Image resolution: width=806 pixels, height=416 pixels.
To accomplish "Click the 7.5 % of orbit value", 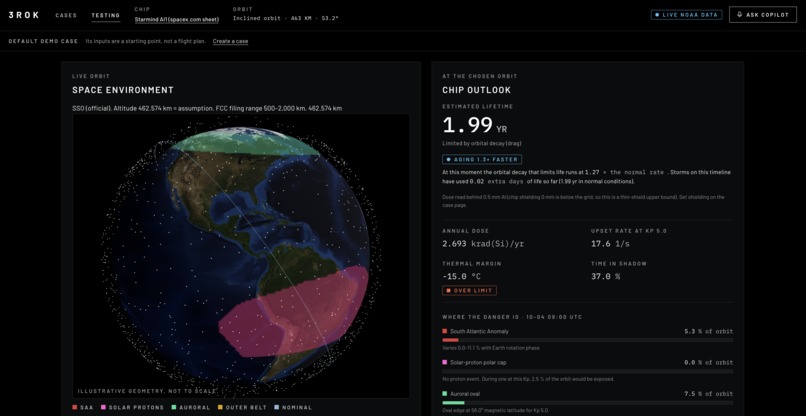I will pos(708,394).
